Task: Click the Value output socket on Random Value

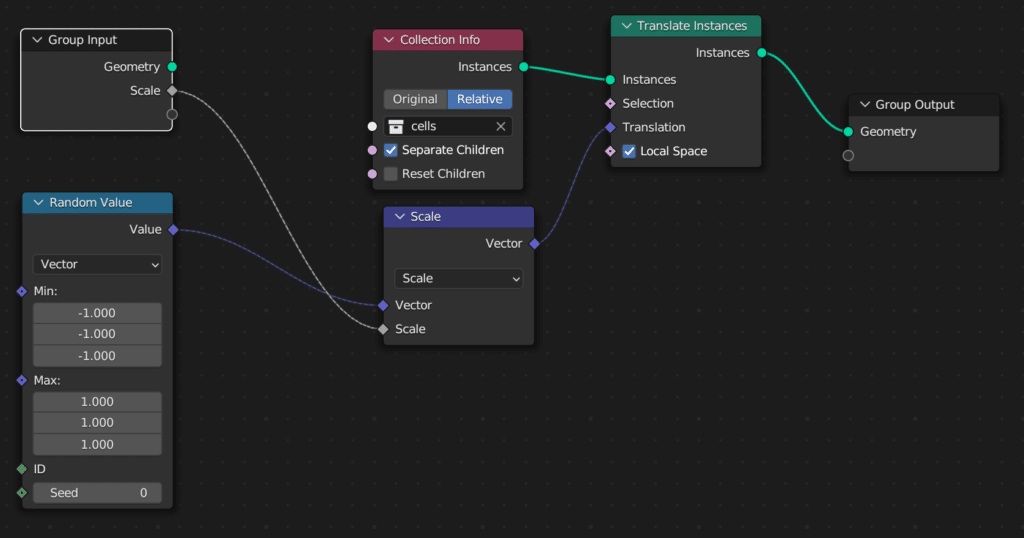Action: pos(173,230)
